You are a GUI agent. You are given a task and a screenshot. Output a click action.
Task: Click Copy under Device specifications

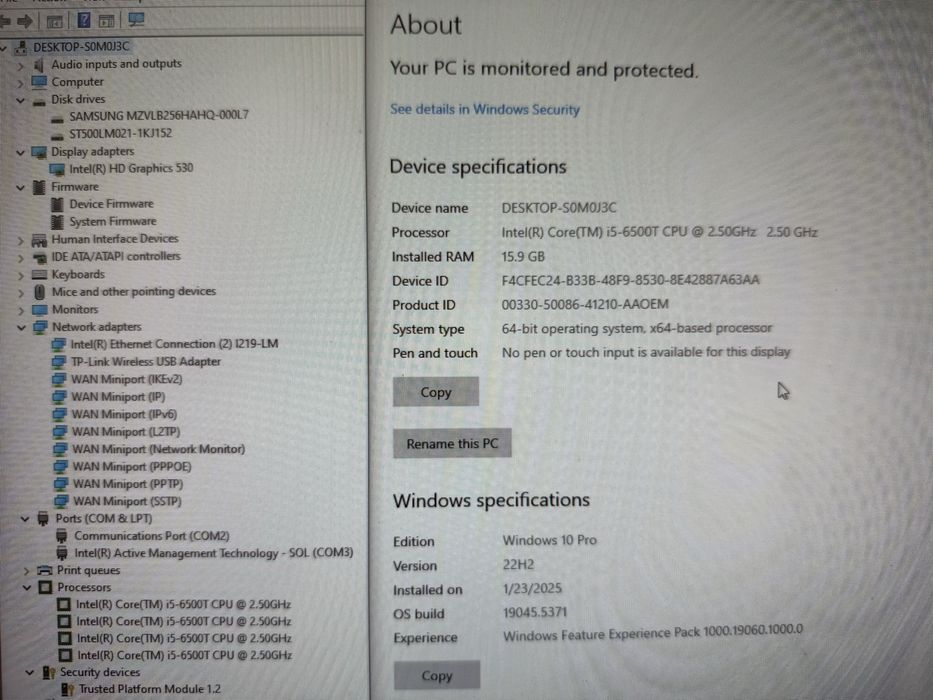[436, 392]
